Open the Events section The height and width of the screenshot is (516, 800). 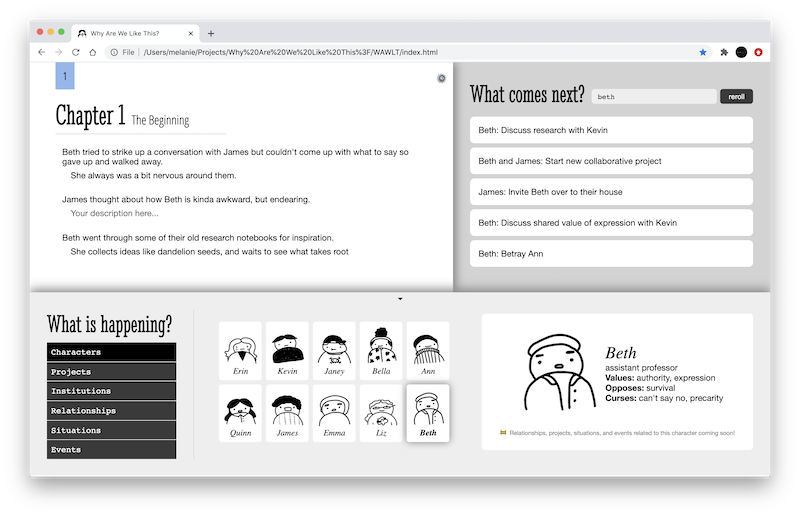[111, 450]
